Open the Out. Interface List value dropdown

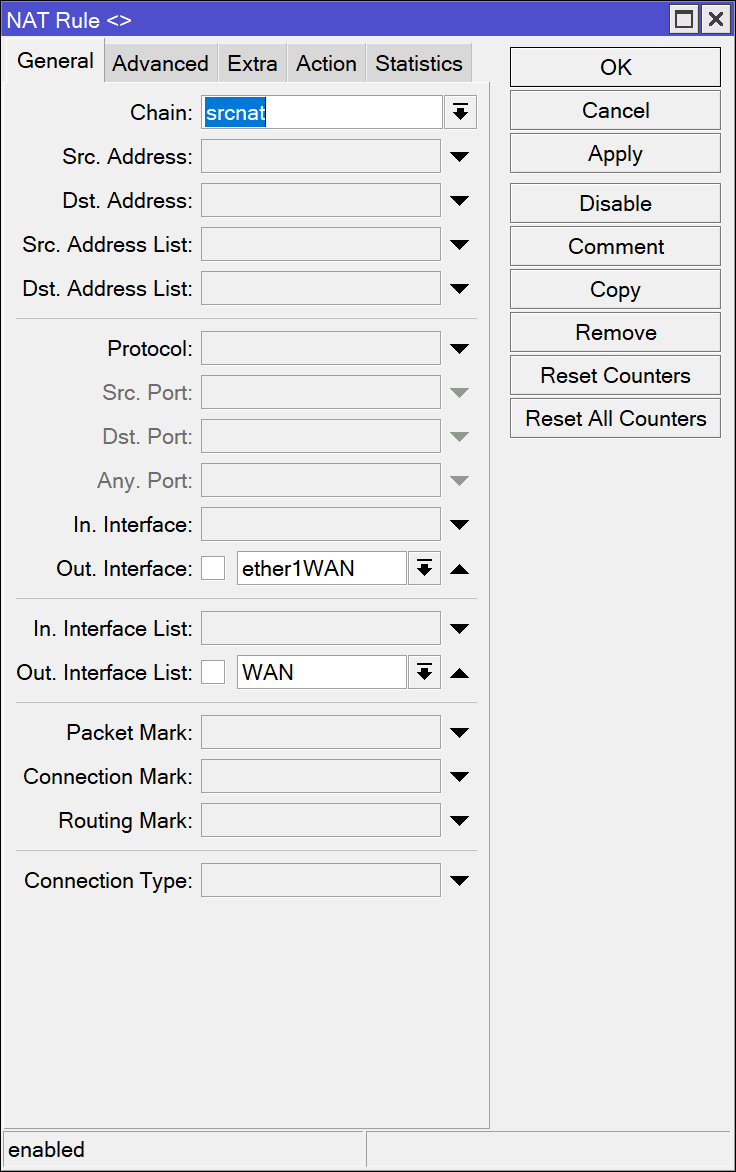[x=424, y=673]
